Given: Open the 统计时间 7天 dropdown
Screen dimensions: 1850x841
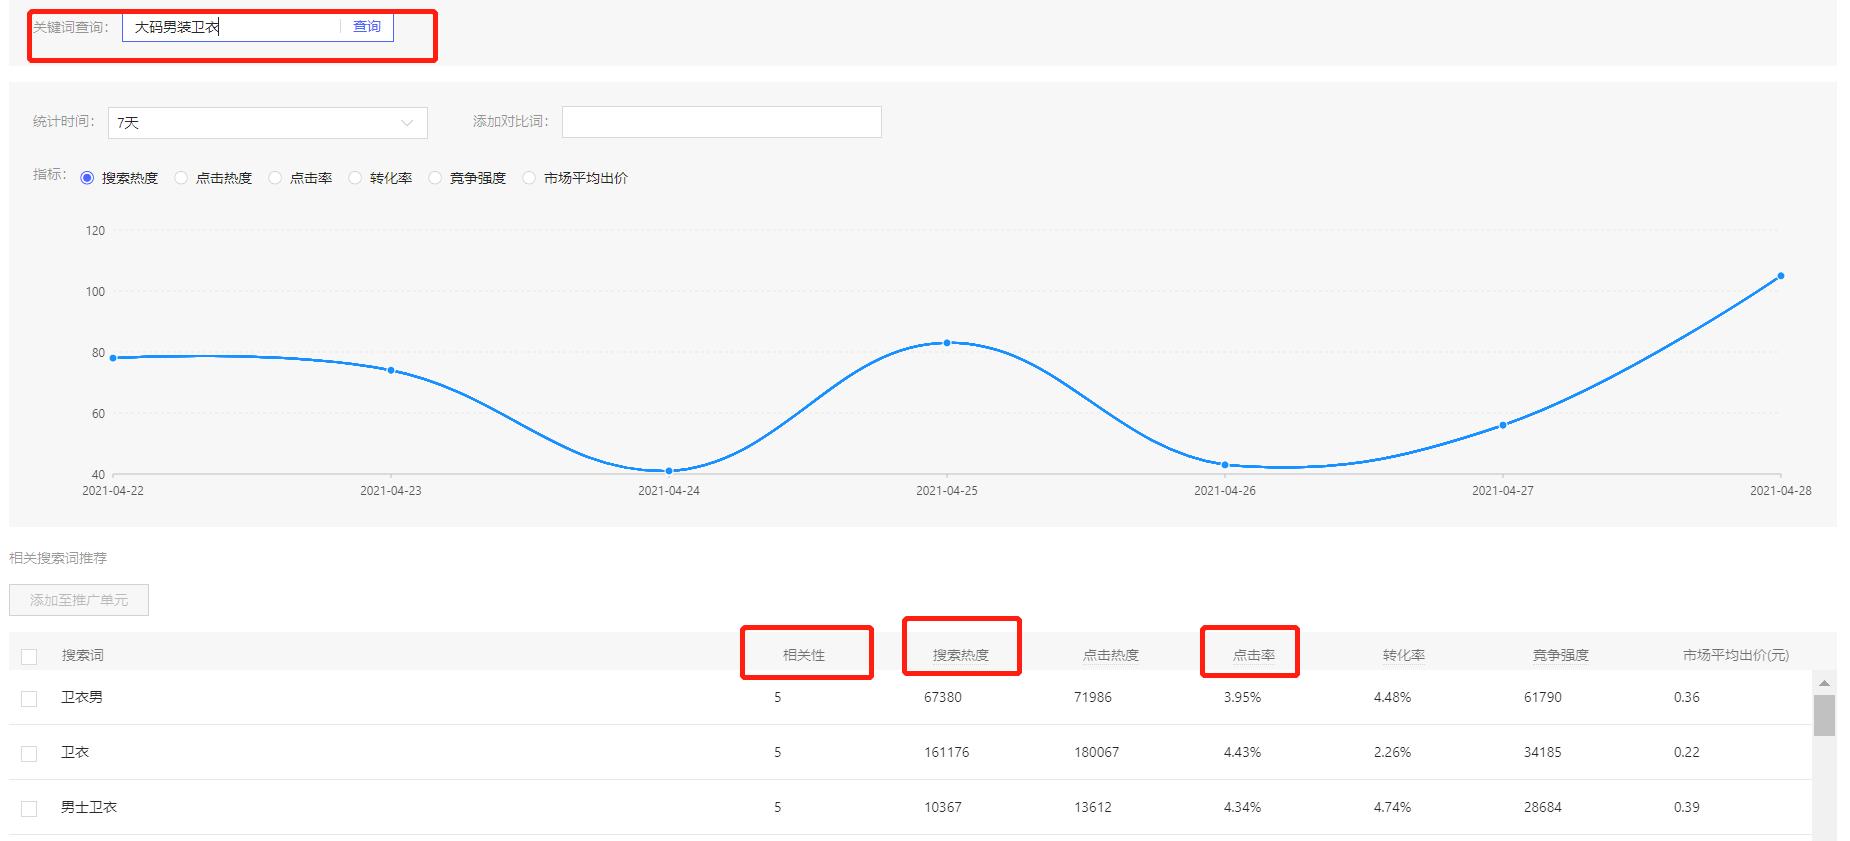Looking at the screenshot, I should (x=267, y=123).
